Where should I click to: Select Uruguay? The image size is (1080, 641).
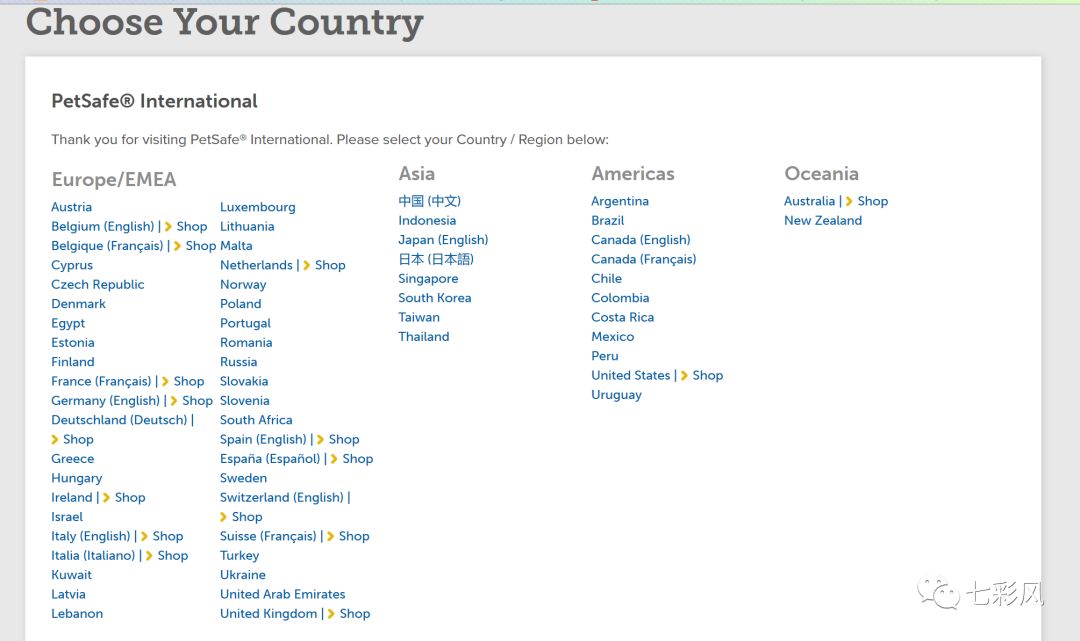pos(616,395)
